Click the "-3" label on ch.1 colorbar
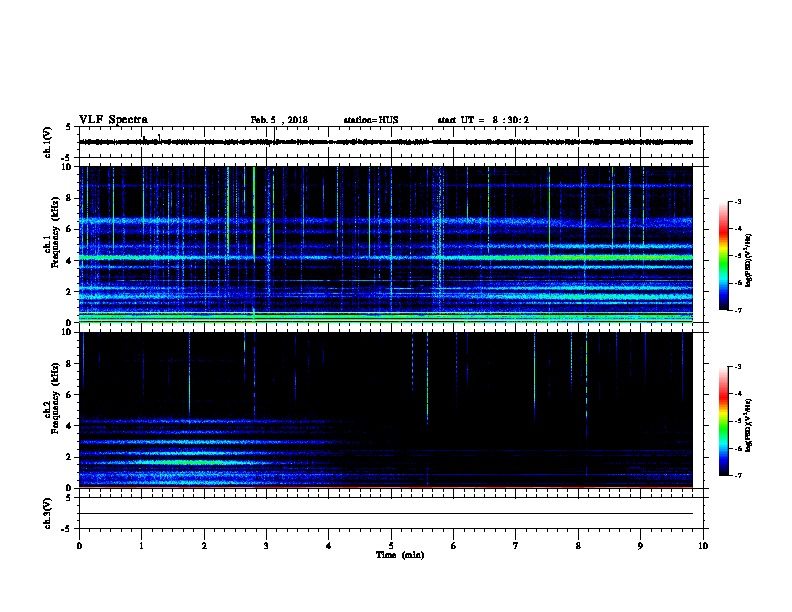 [738, 201]
